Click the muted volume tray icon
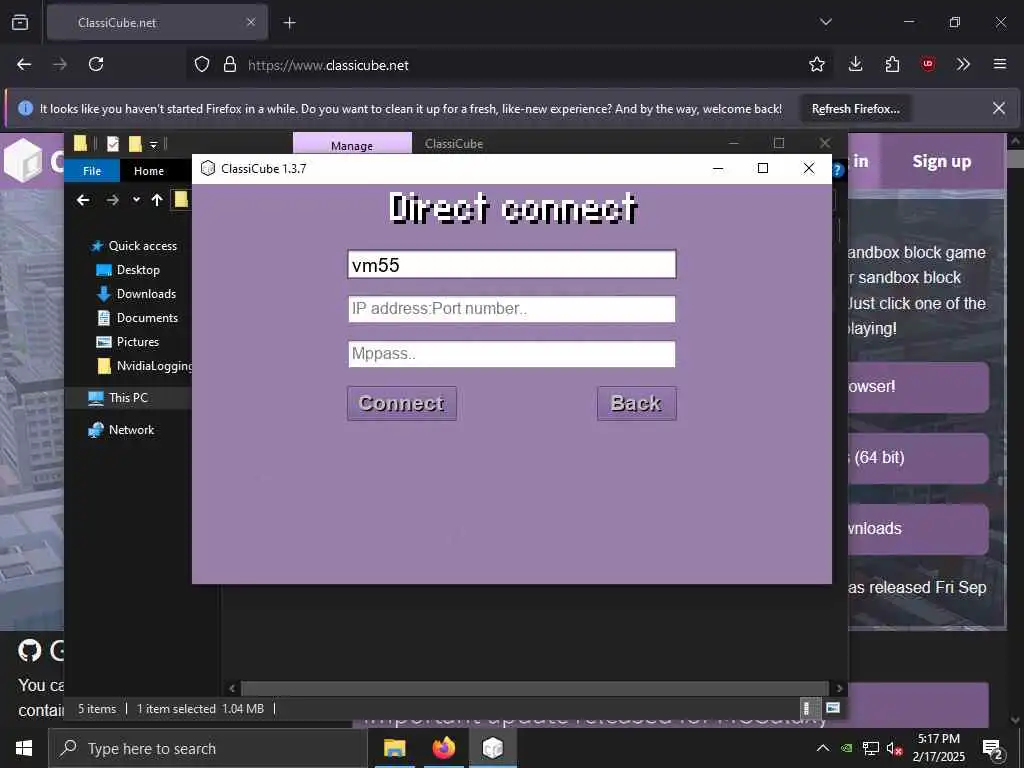Screen dimensions: 1024x768 click(895, 748)
